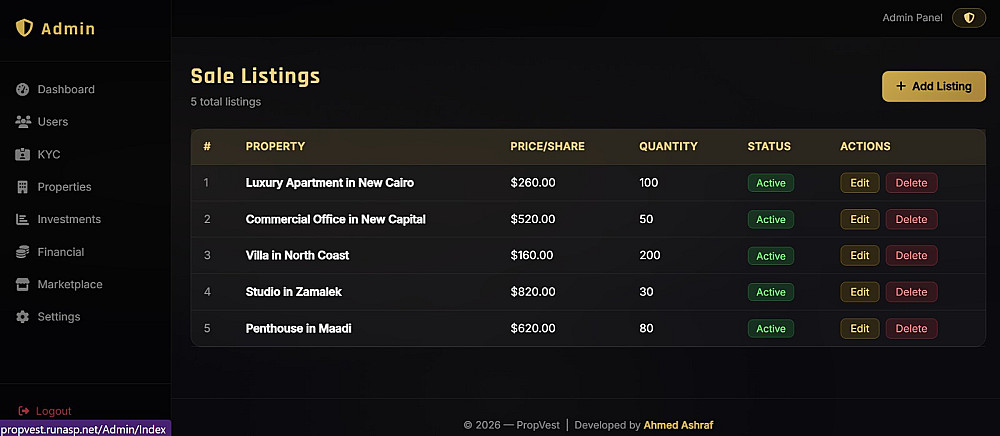Click the Settings gear icon
The image size is (1000, 436).
[23, 317]
